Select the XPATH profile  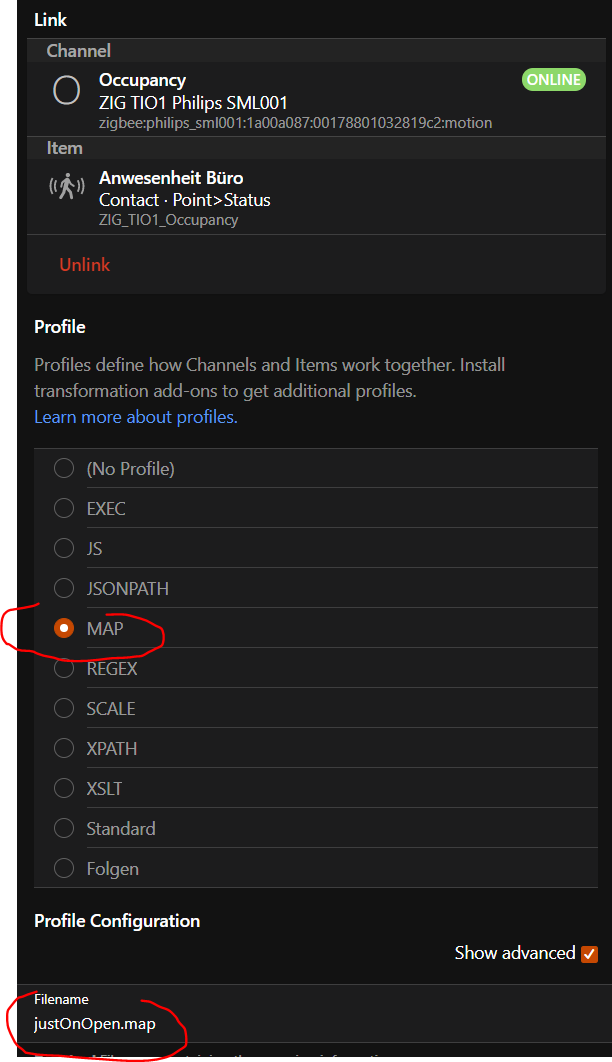pos(64,748)
